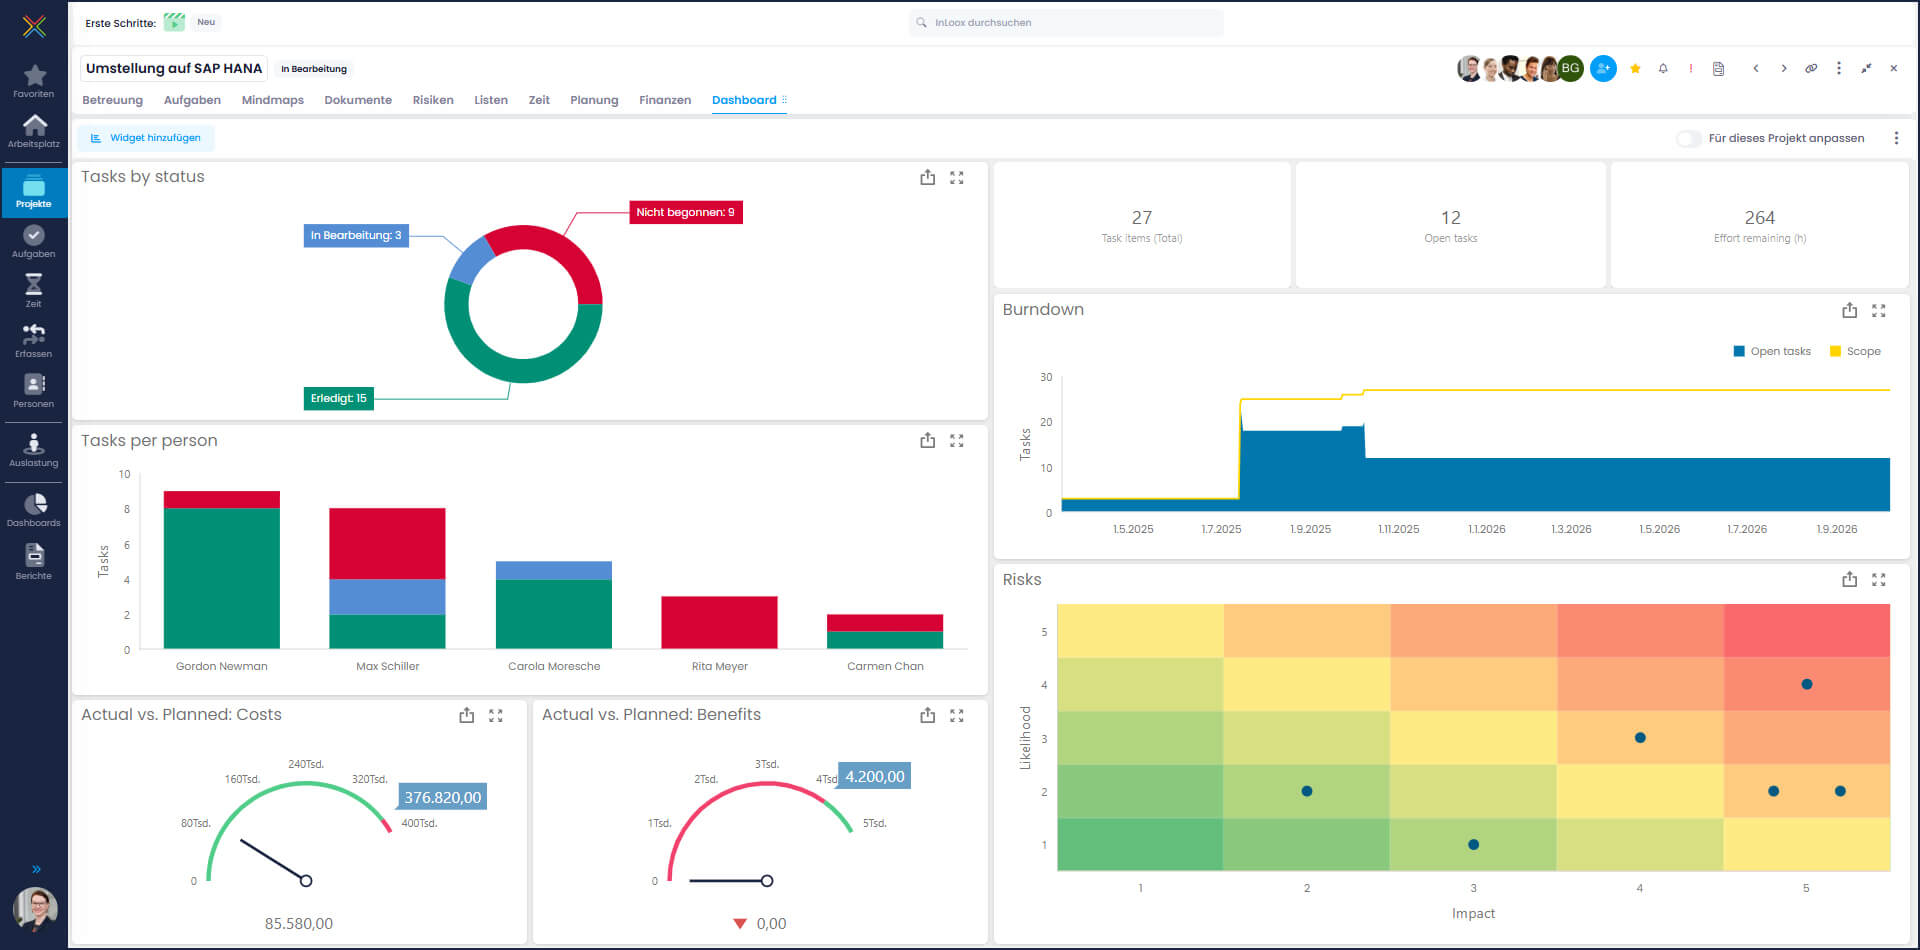Change the In Bearbeitung project status
Image resolution: width=1920 pixels, height=950 pixels.
(x=314, y=69)
